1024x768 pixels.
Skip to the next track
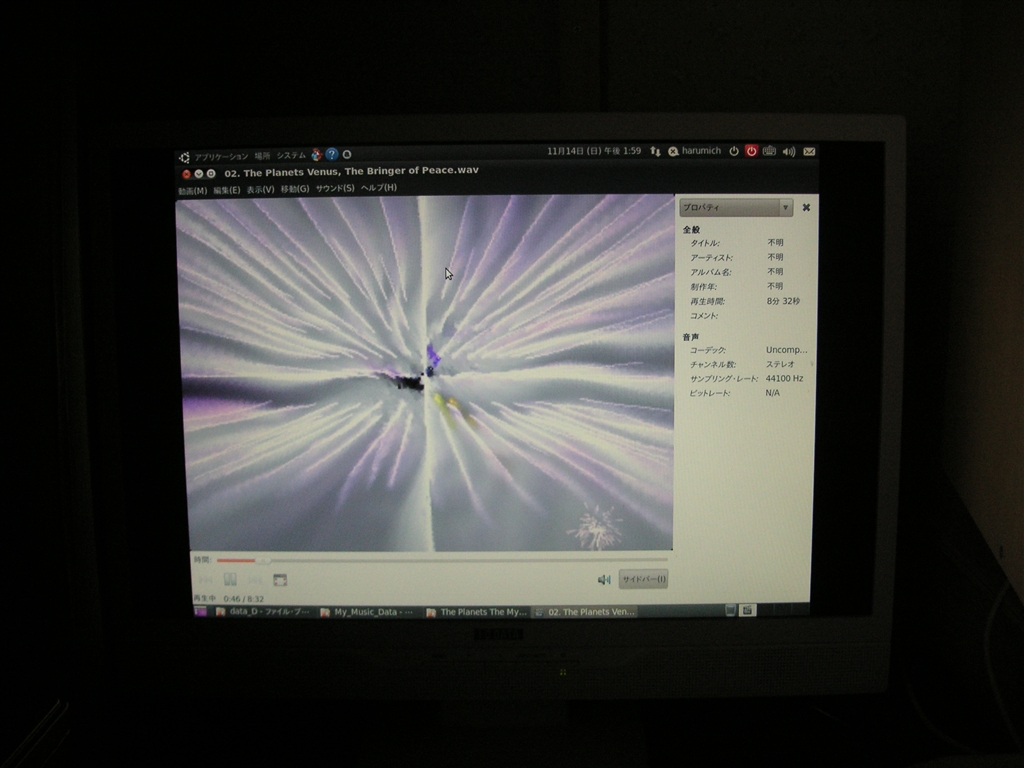click(255, 579)
